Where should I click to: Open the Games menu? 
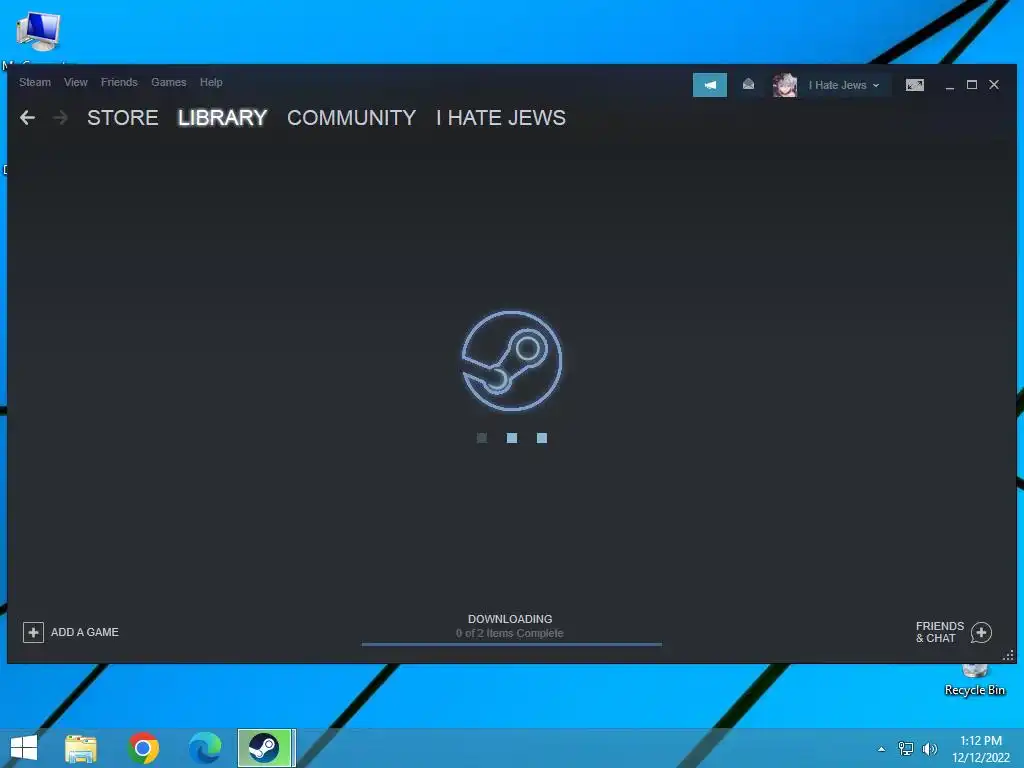(168, 82)
